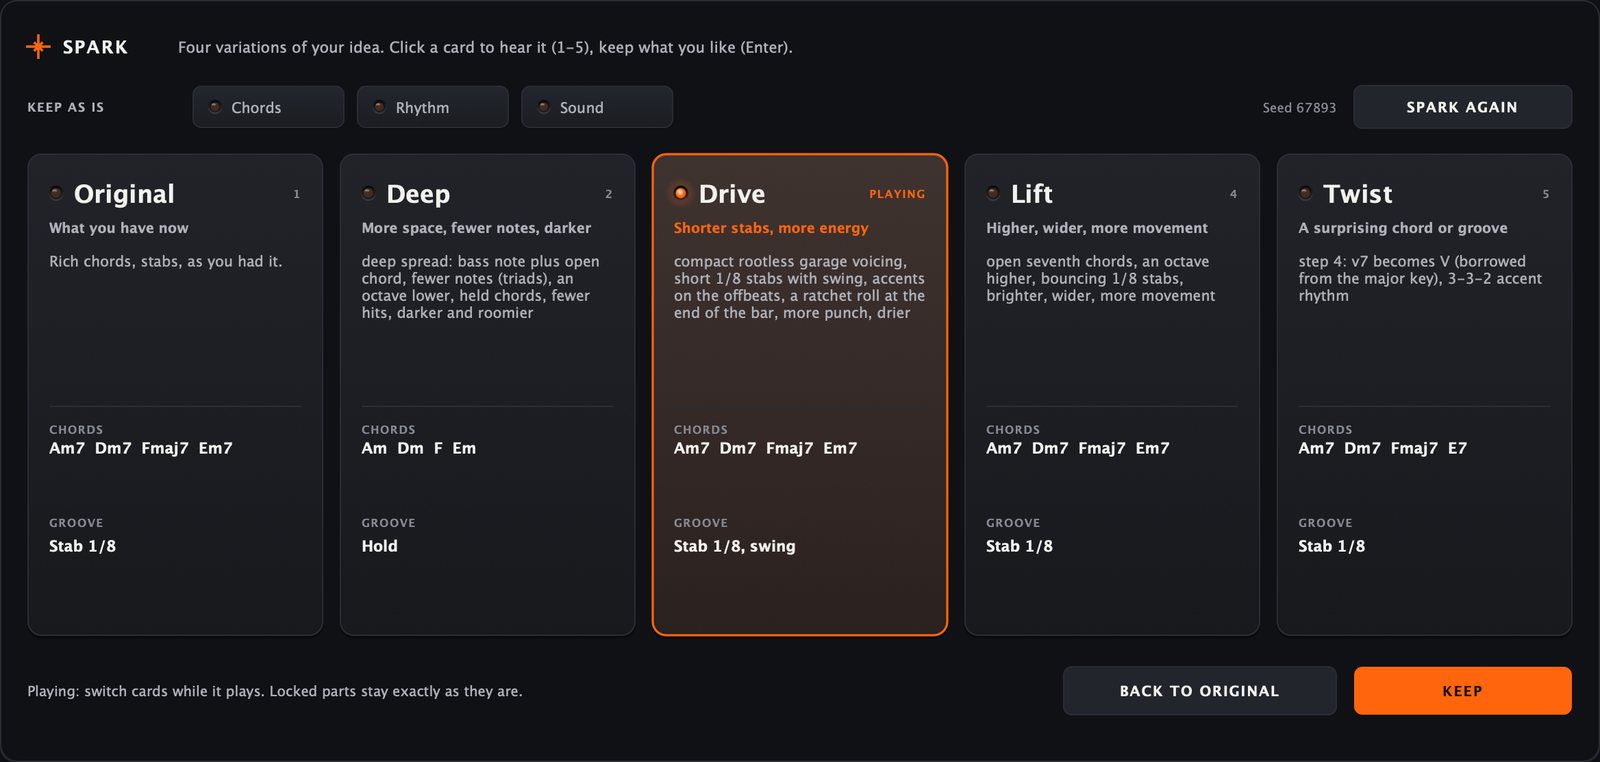Click the 'step 4: v7 becomes V' description
Image resolution: width=1600 pixels, height=762 pixels.
point(1421,278)
